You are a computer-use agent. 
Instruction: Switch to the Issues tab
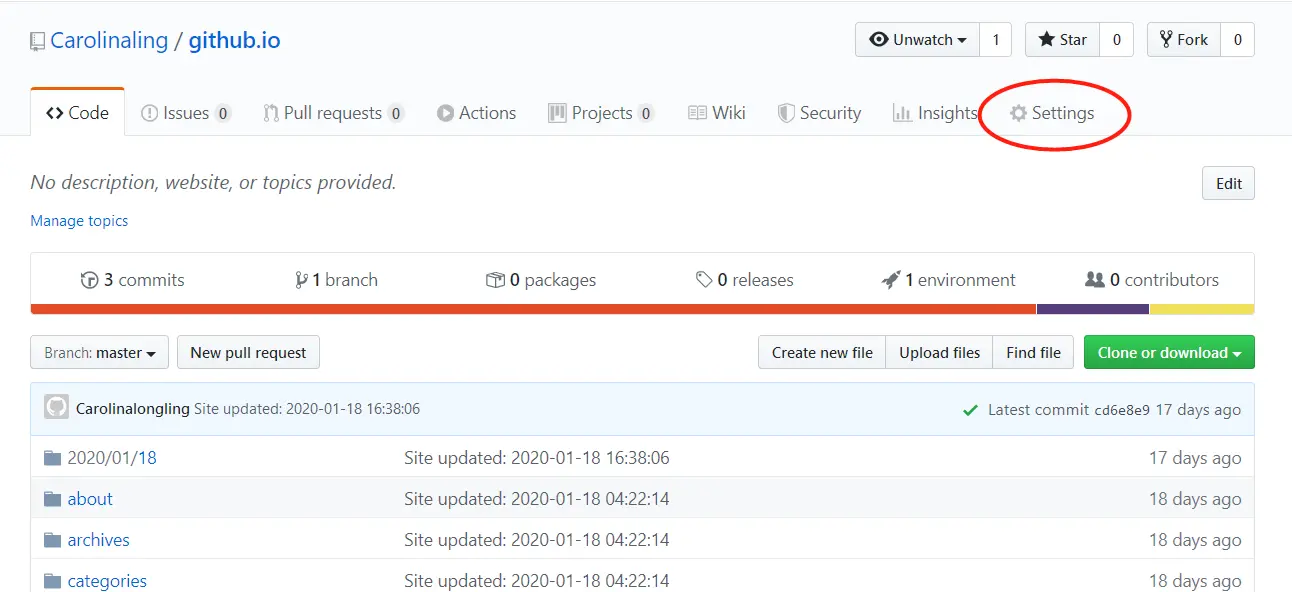pos(186,113)
